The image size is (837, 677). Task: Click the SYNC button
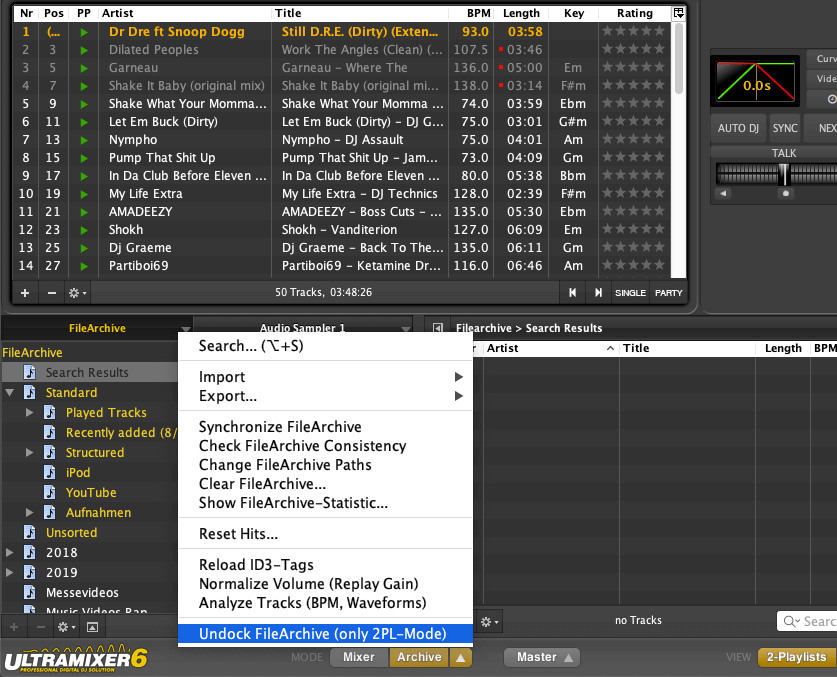coord(785,128)
